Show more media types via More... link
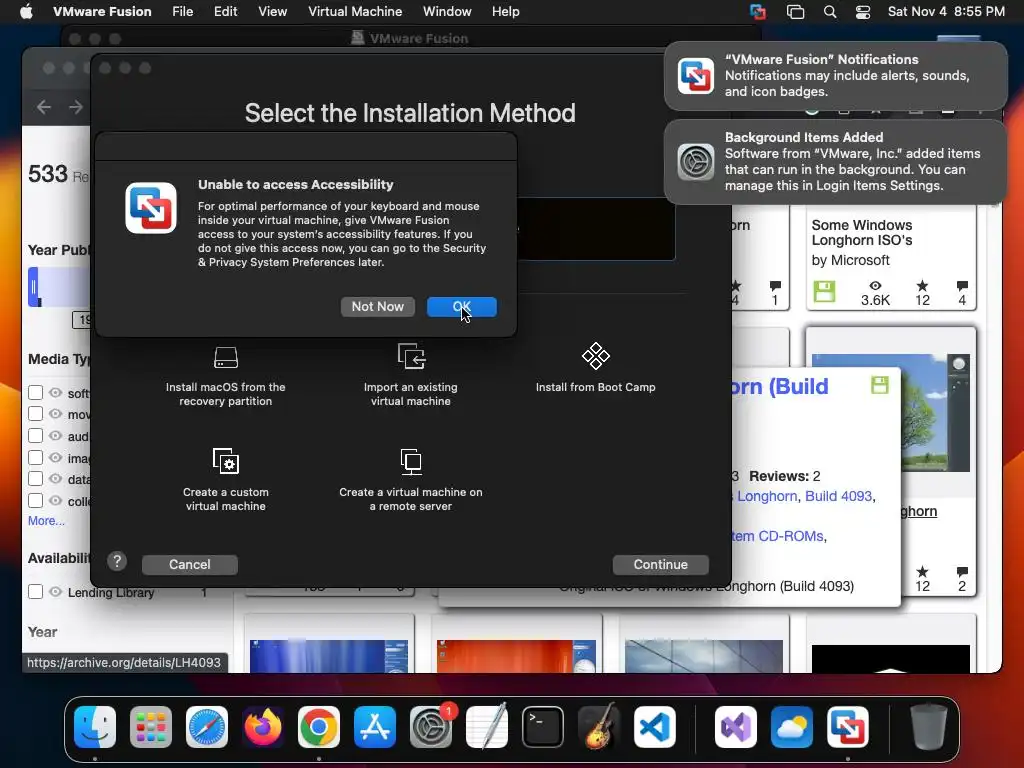 (x=46, y=521)
